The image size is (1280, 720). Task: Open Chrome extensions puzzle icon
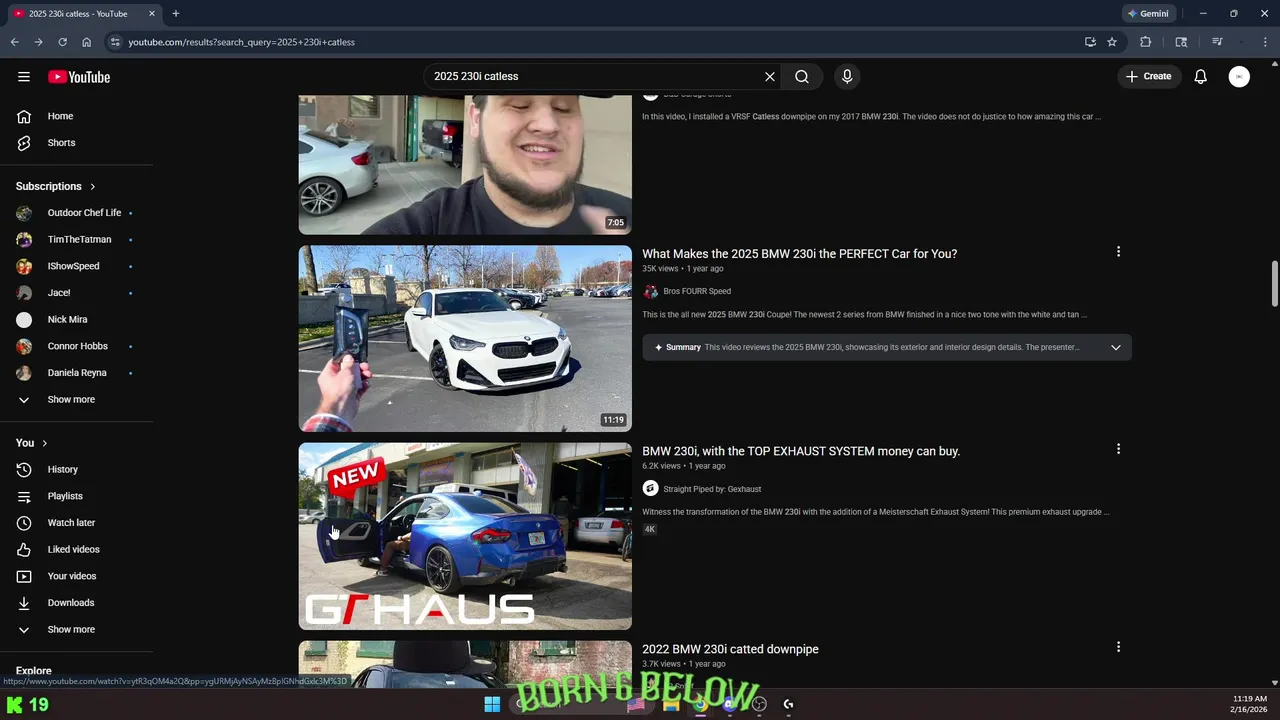[1146, 42]
